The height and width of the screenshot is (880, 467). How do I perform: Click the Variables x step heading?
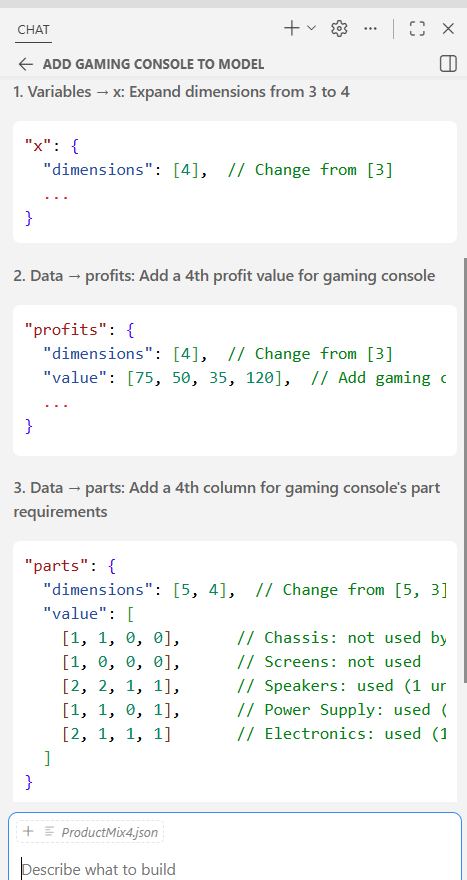pos(181,91)
